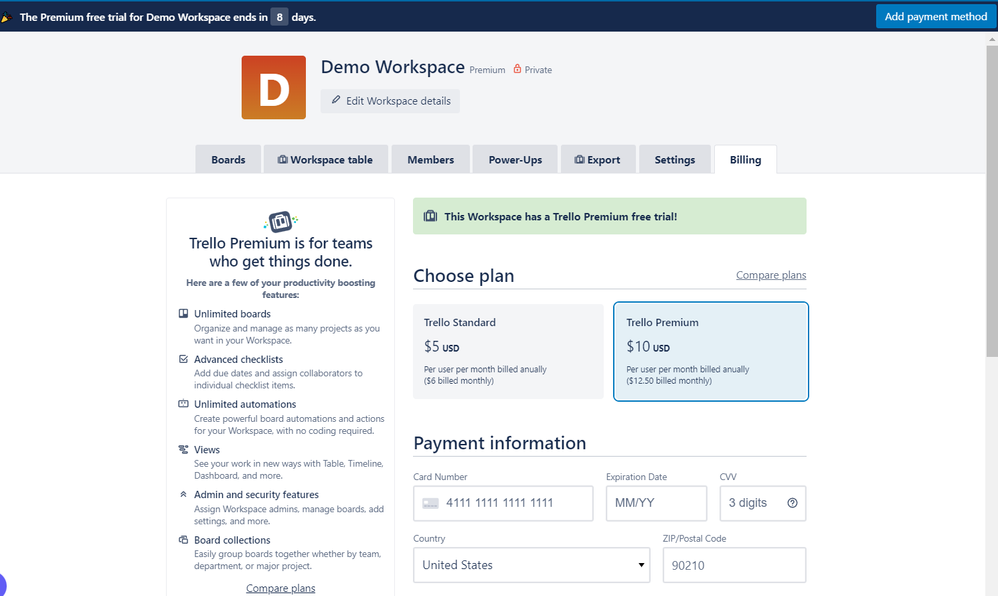Click the Board collections icon
The height and width of the screenshot is (596, 998).
pyautogui.click(x=185, y=540)
